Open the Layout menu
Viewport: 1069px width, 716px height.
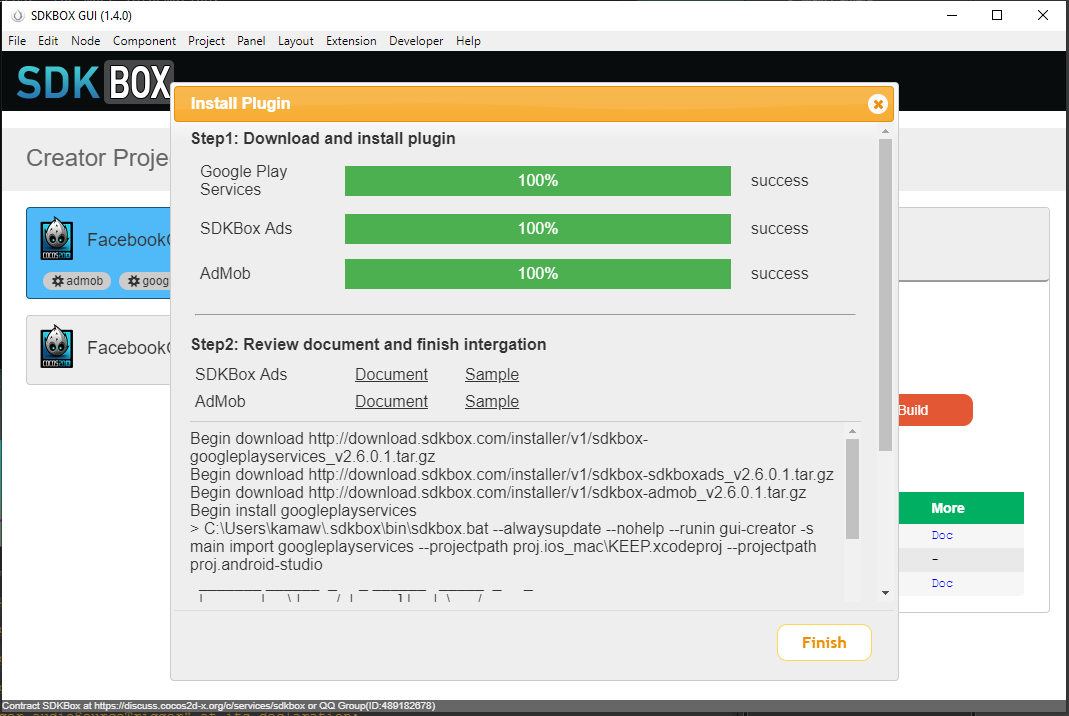pos(295,41)
